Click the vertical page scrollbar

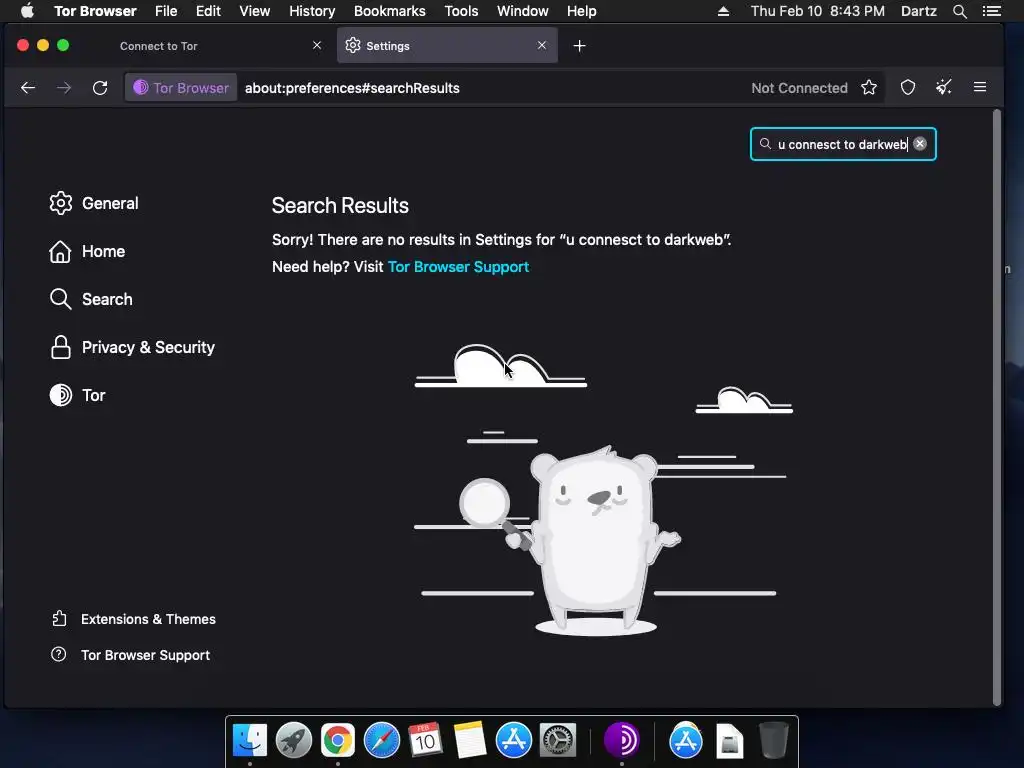point(997,408)
